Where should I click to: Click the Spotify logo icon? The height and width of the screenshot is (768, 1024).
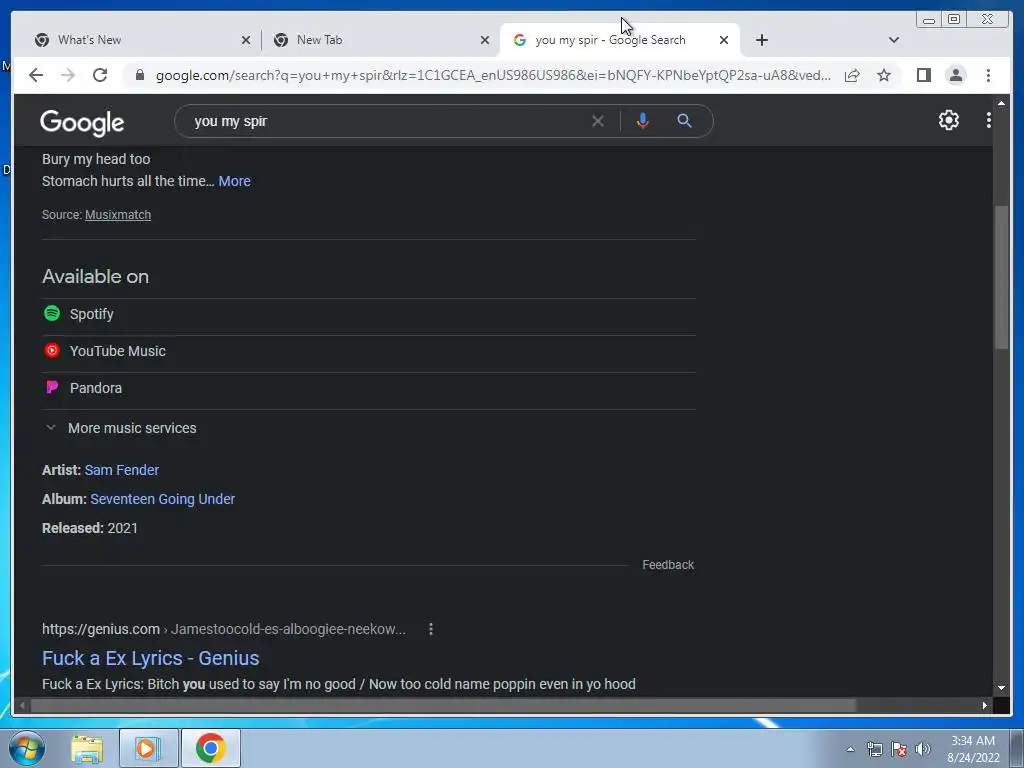tap(52, 313)
